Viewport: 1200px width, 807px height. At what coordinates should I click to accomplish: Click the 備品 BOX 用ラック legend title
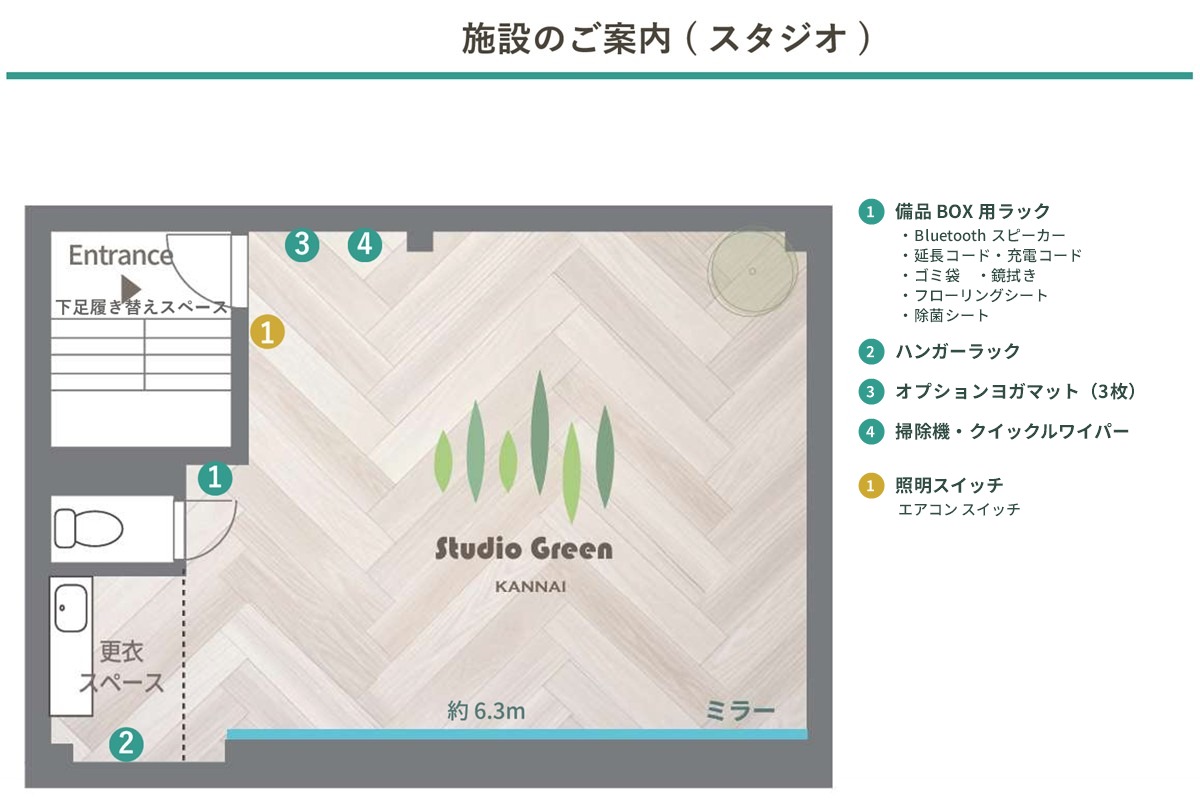pyautogui.click(x=973, y=211)
